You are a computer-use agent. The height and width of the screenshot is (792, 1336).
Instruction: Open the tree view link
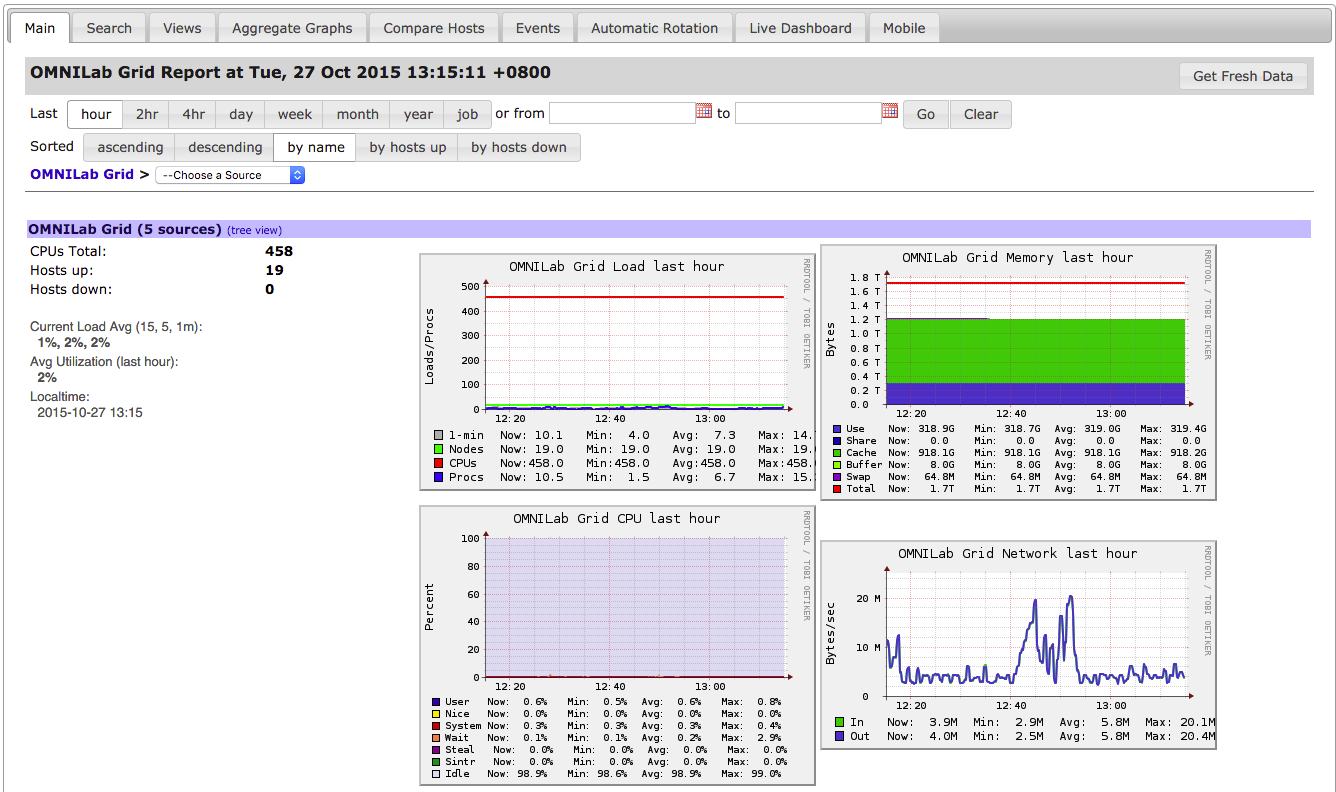(255, 230)
